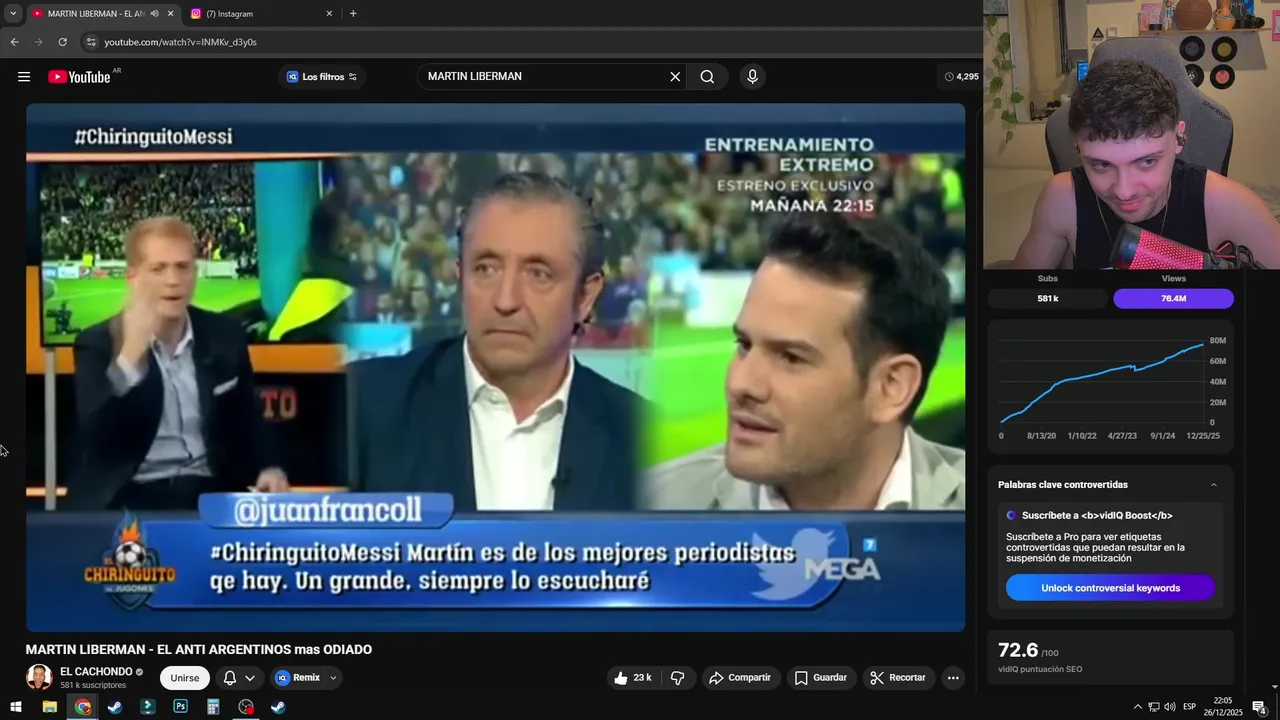Expand the Remix dropdown chevron
Viewport: 1280px width, 720px height.
pyautogui.click(x=333, y=678)
